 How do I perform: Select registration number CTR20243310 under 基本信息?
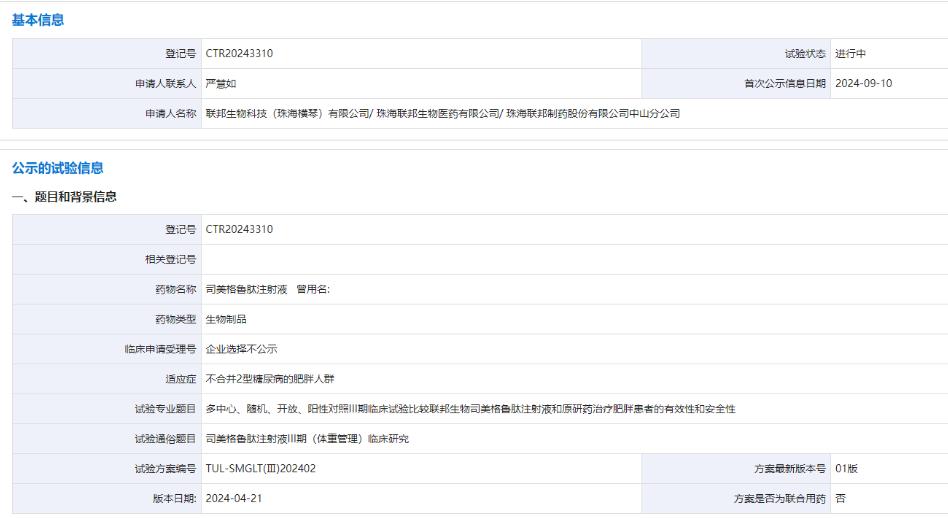click(x=239, y=54)
